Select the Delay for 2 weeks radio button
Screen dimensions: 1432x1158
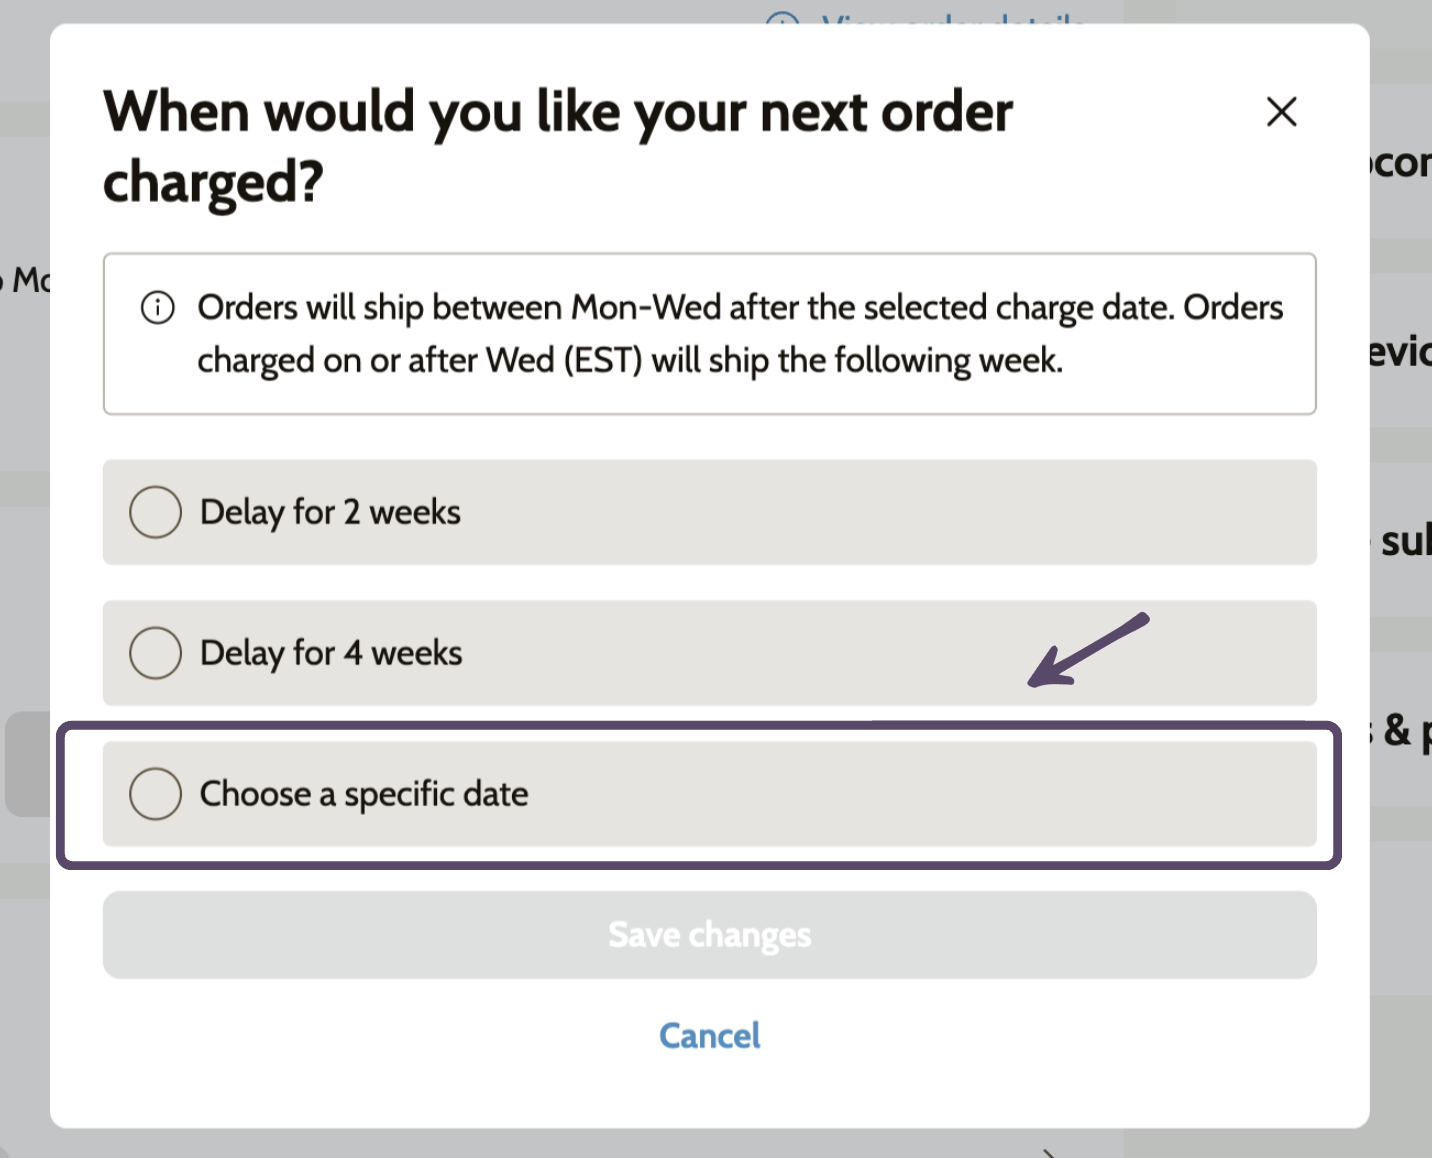click(x=155, y=512)
